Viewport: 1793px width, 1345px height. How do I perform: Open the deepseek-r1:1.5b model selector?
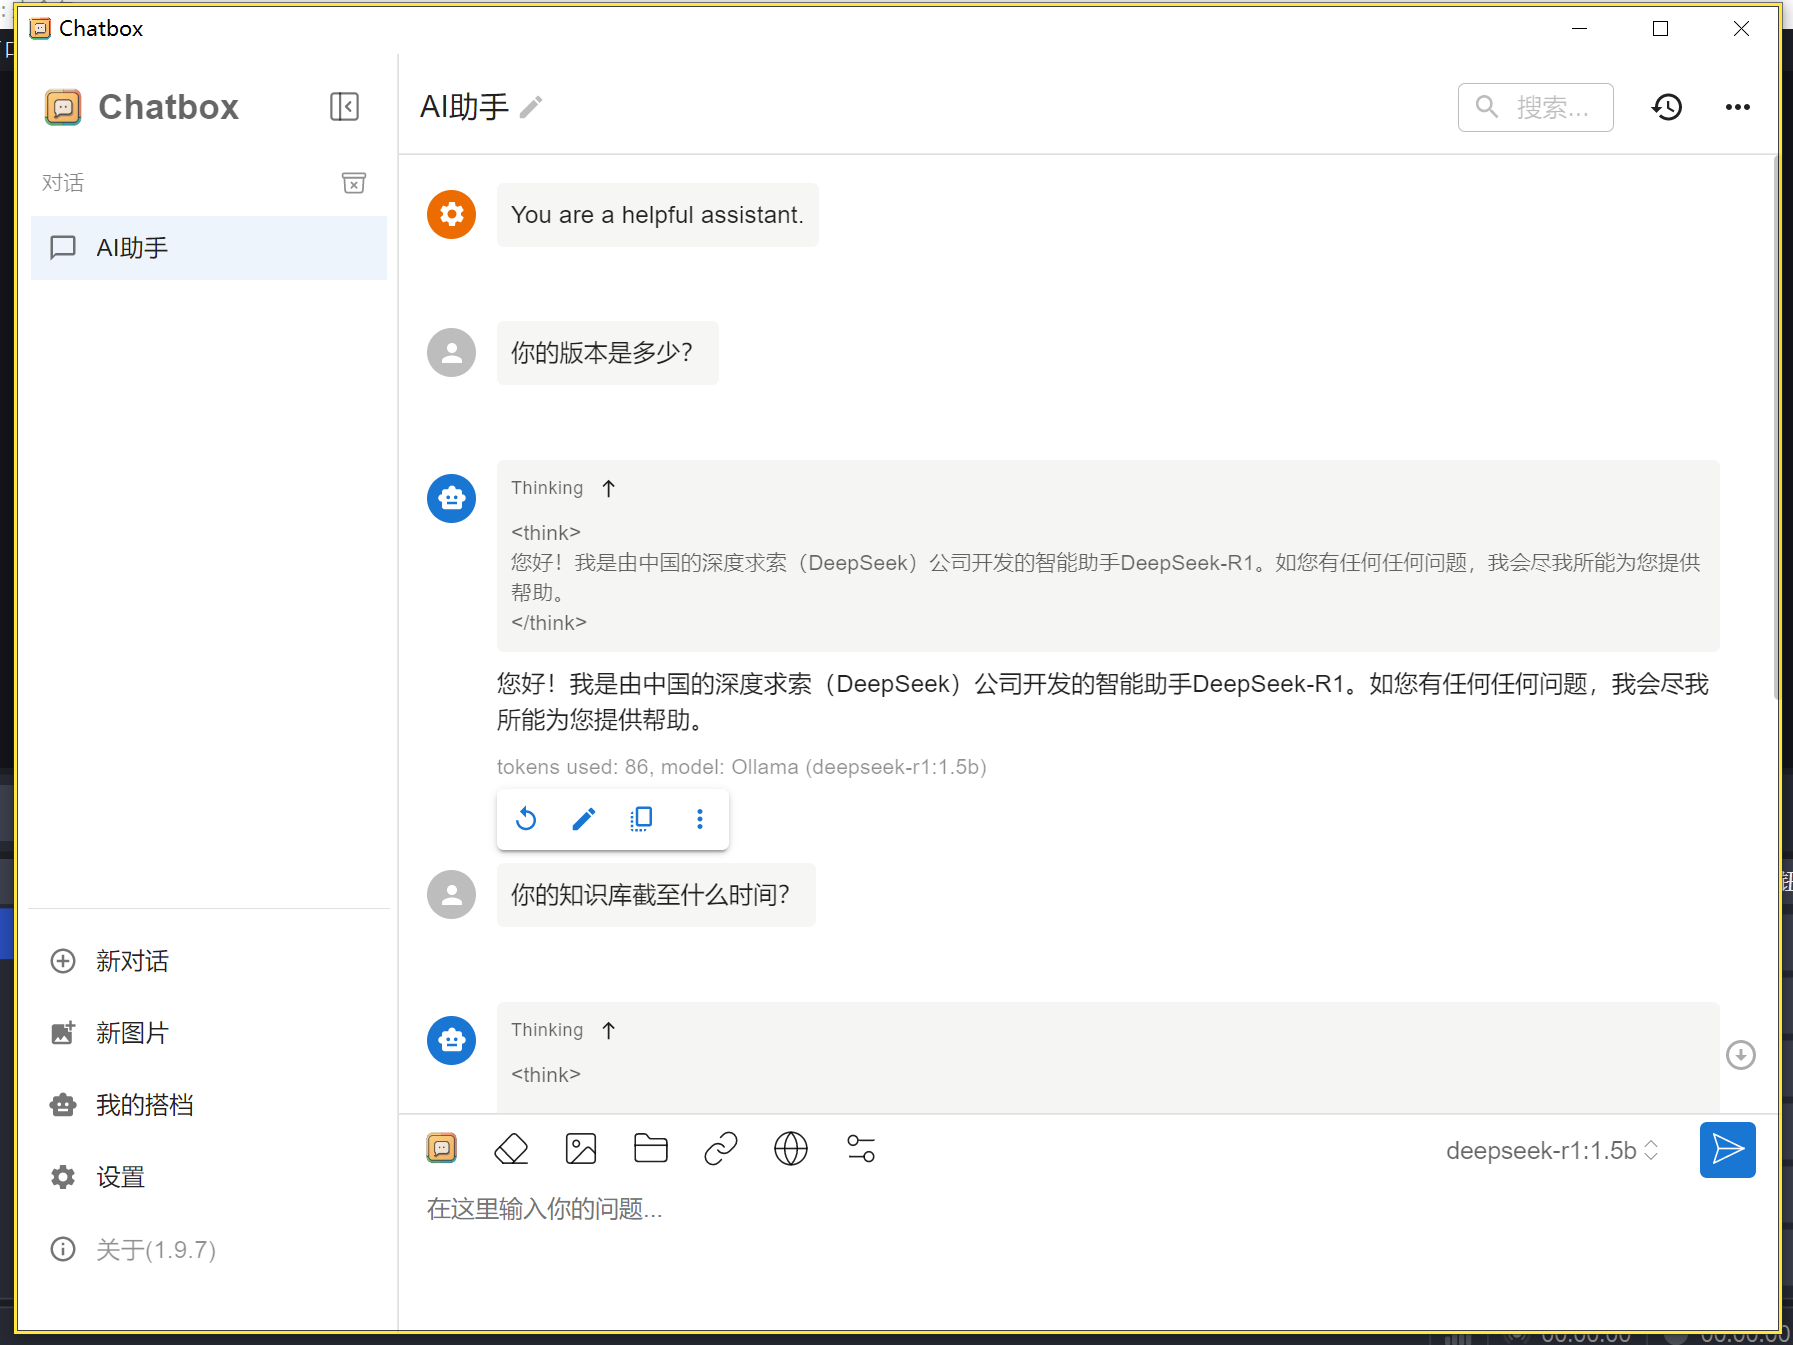(x=1552, y=1151)
